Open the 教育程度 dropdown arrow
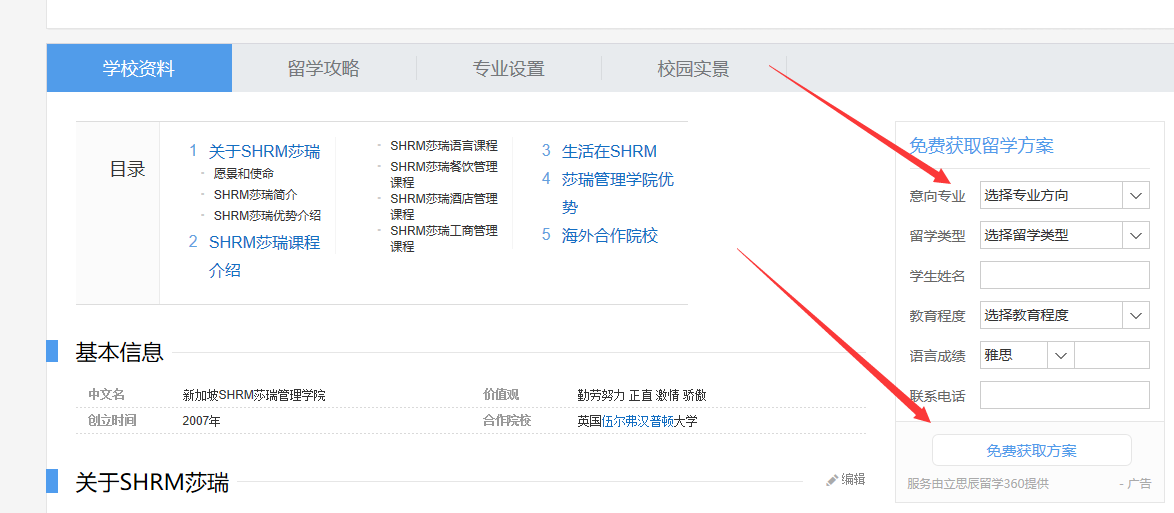This screenshot has width=1174, height=513. tap(1136, 315)
